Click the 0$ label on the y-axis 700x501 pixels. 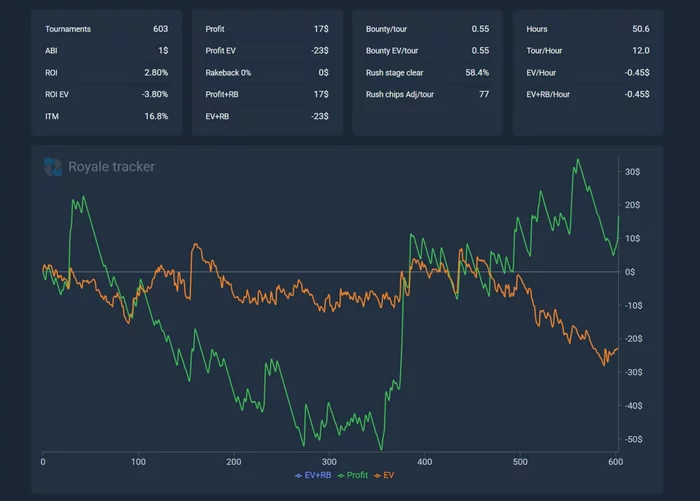click(631, 272)
